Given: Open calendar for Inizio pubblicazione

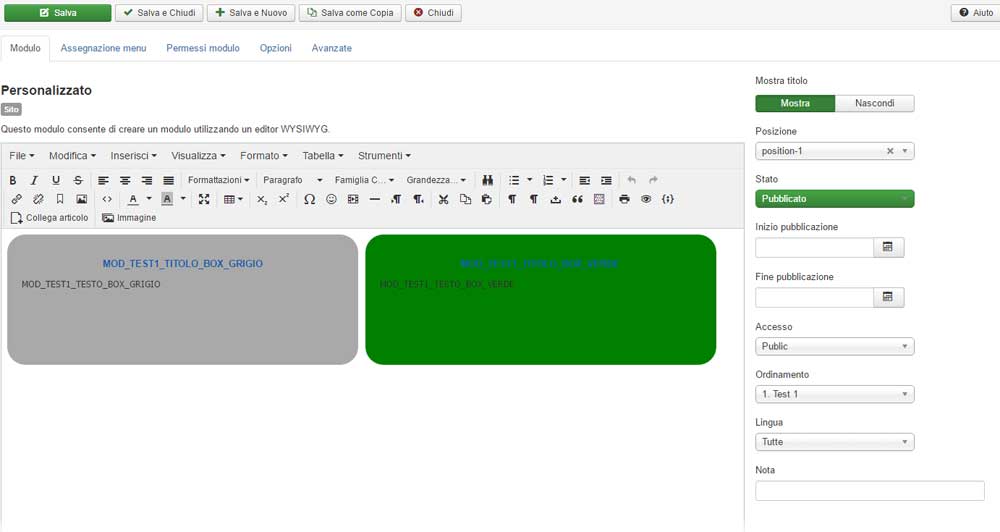Looking at the screenshot, I should point(888,247).
